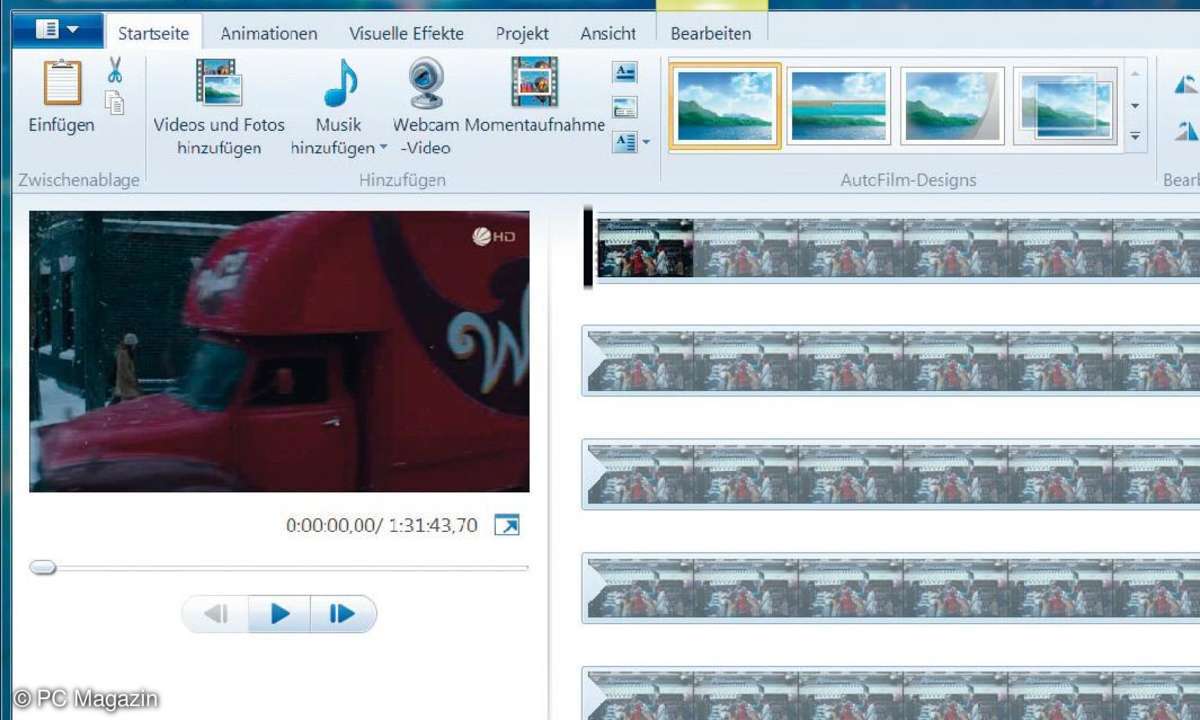
Task: Play the video preview
Action: [280, 614]
